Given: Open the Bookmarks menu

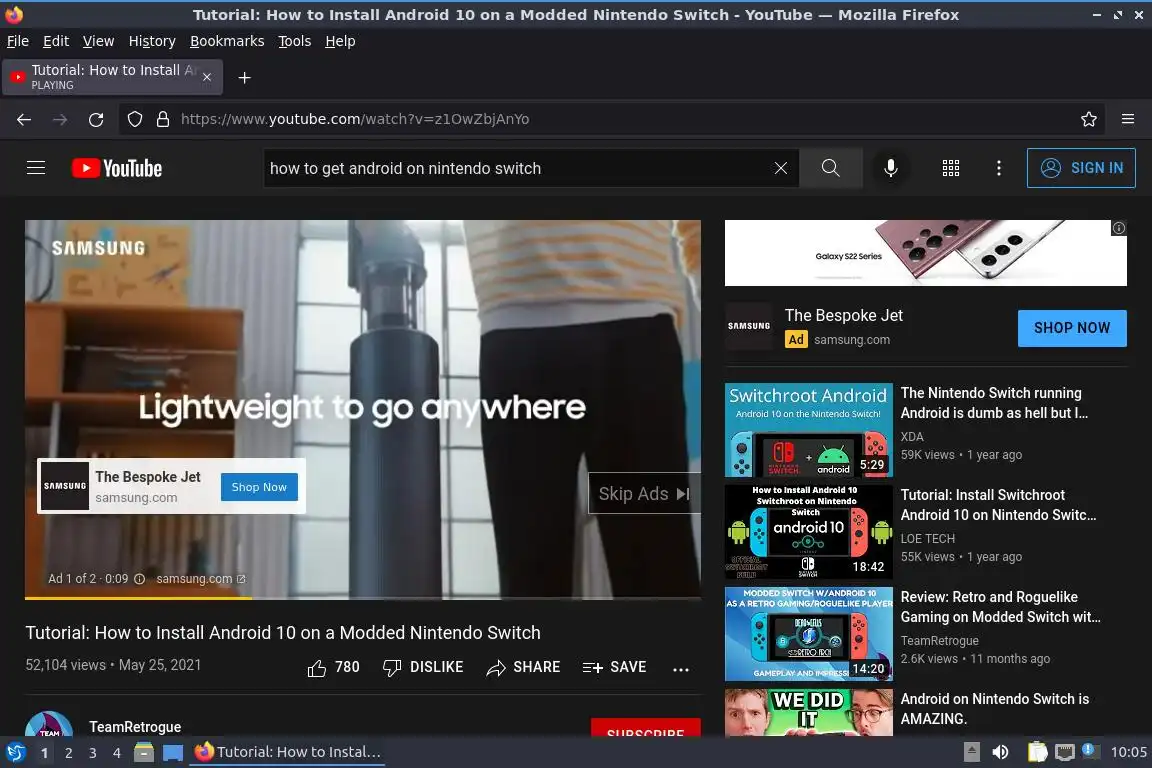Looking at the screenshot, I should tap(227, 41).
